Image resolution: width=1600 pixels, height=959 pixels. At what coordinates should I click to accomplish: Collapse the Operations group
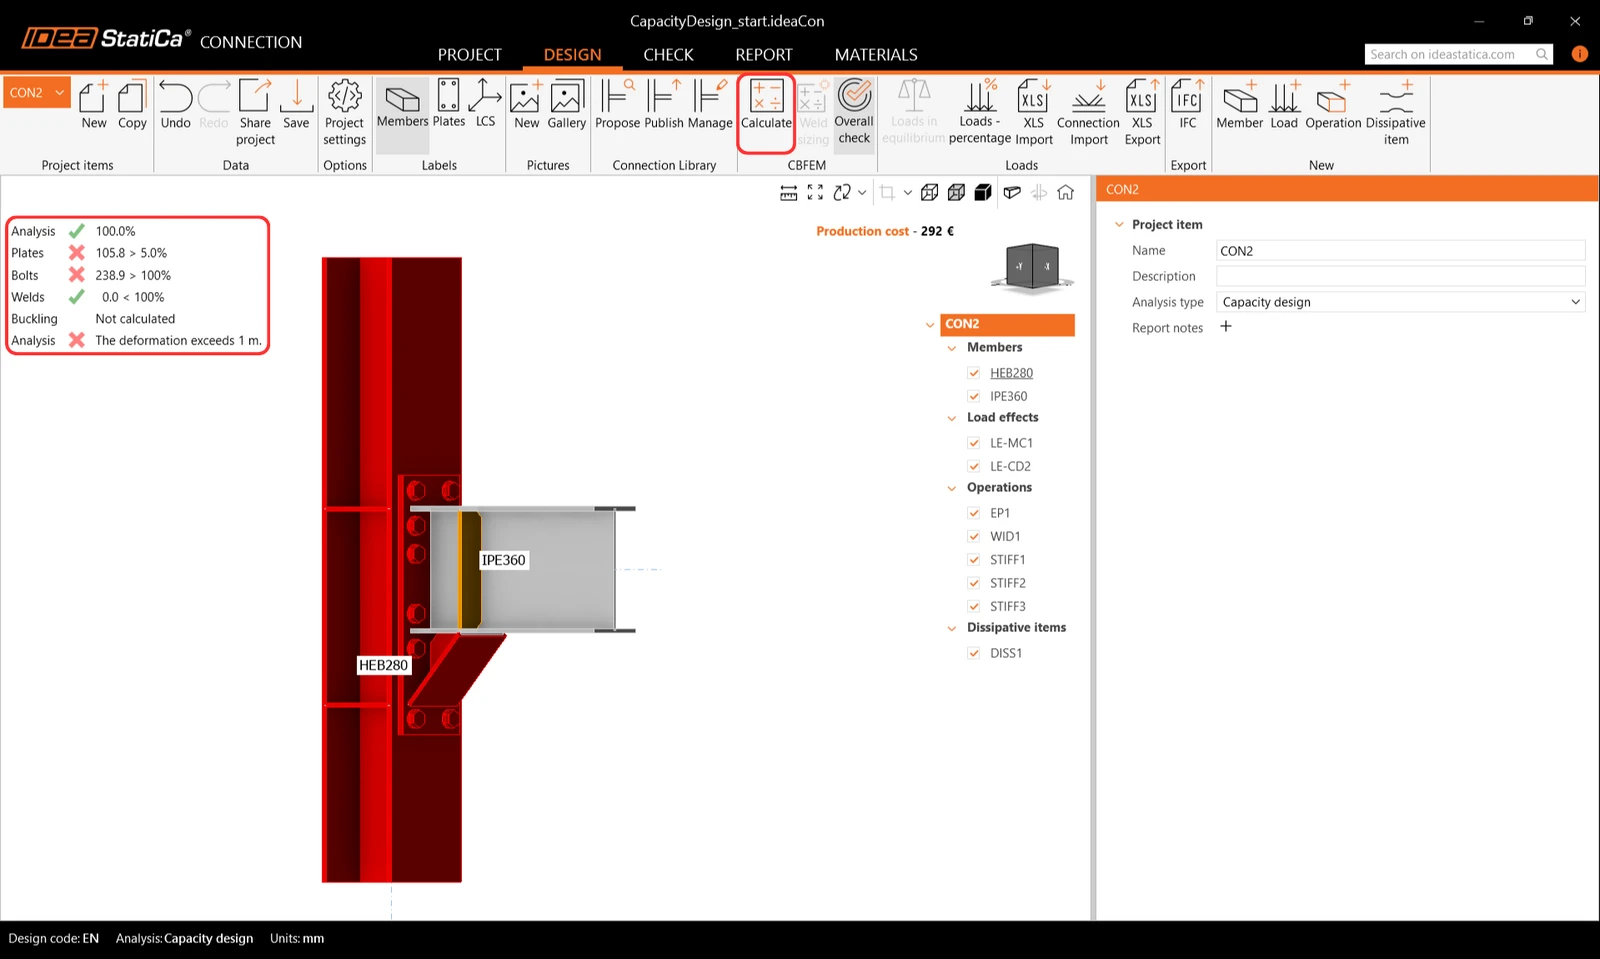(x=952, y=488)
